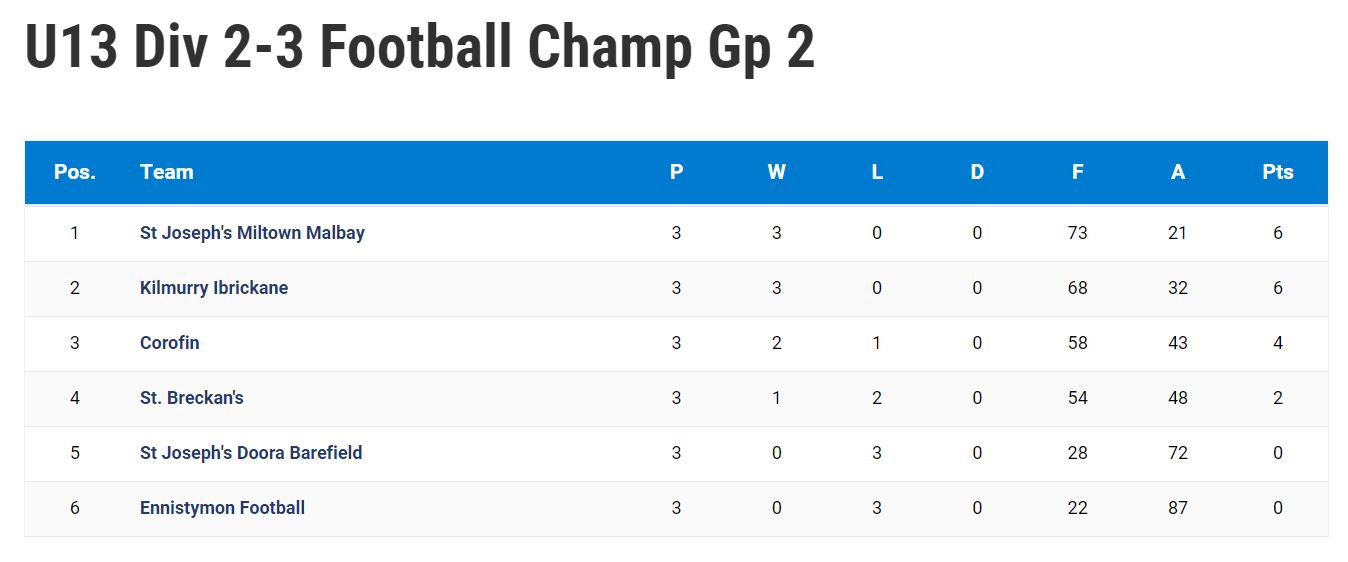Click Ennistymon Football team link

tap(222, 508)
